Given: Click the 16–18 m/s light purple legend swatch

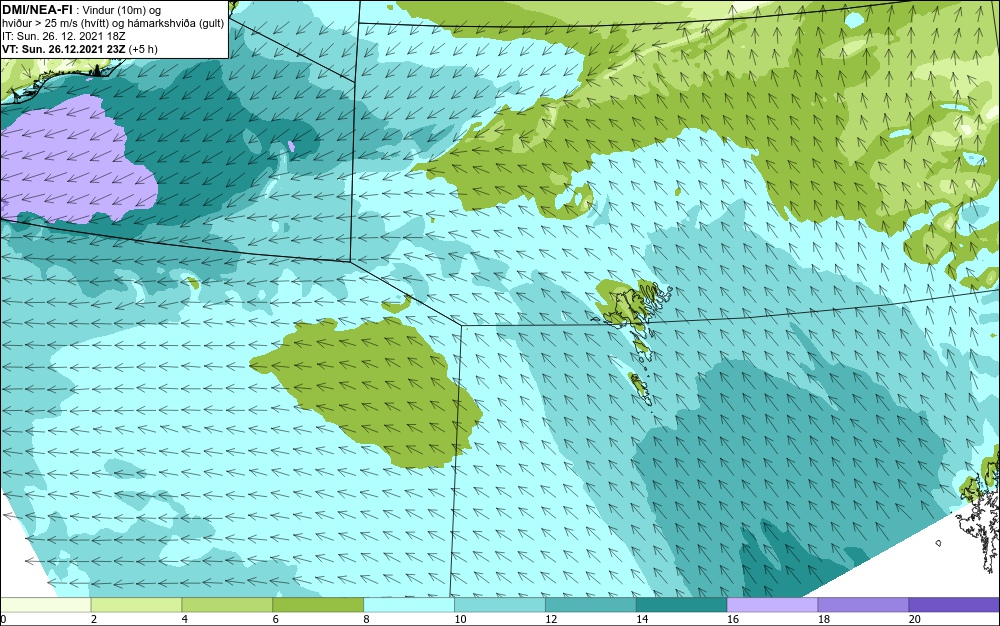Looking at the screenshot, I should coord(772,604).
